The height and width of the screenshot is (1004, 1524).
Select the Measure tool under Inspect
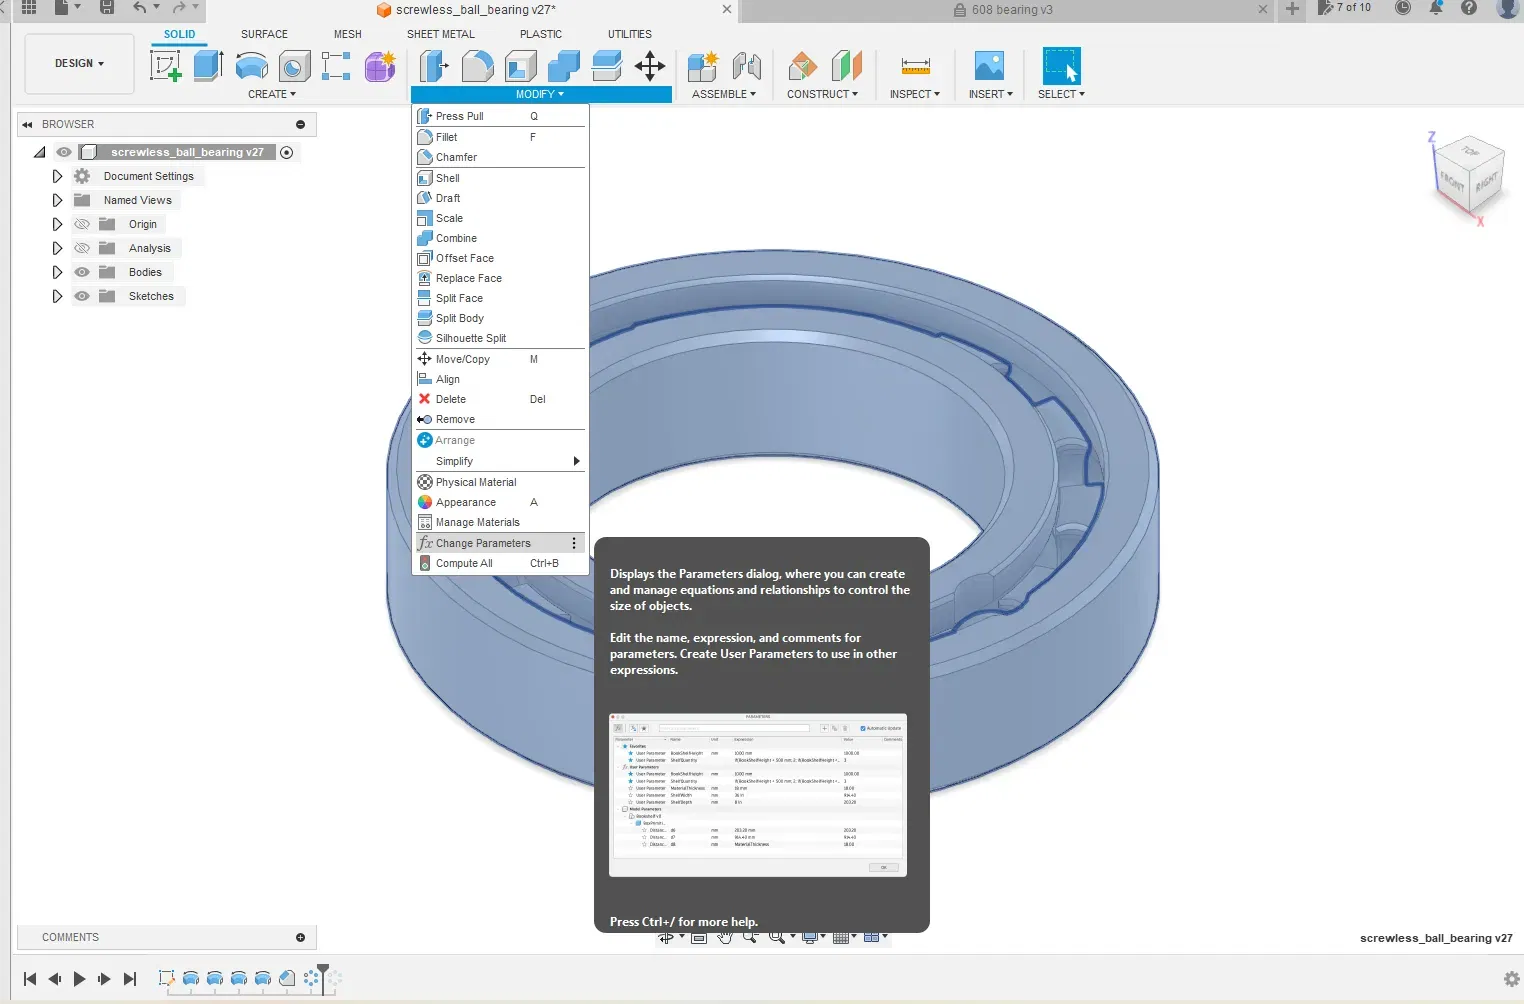click(x=915, y=67)
